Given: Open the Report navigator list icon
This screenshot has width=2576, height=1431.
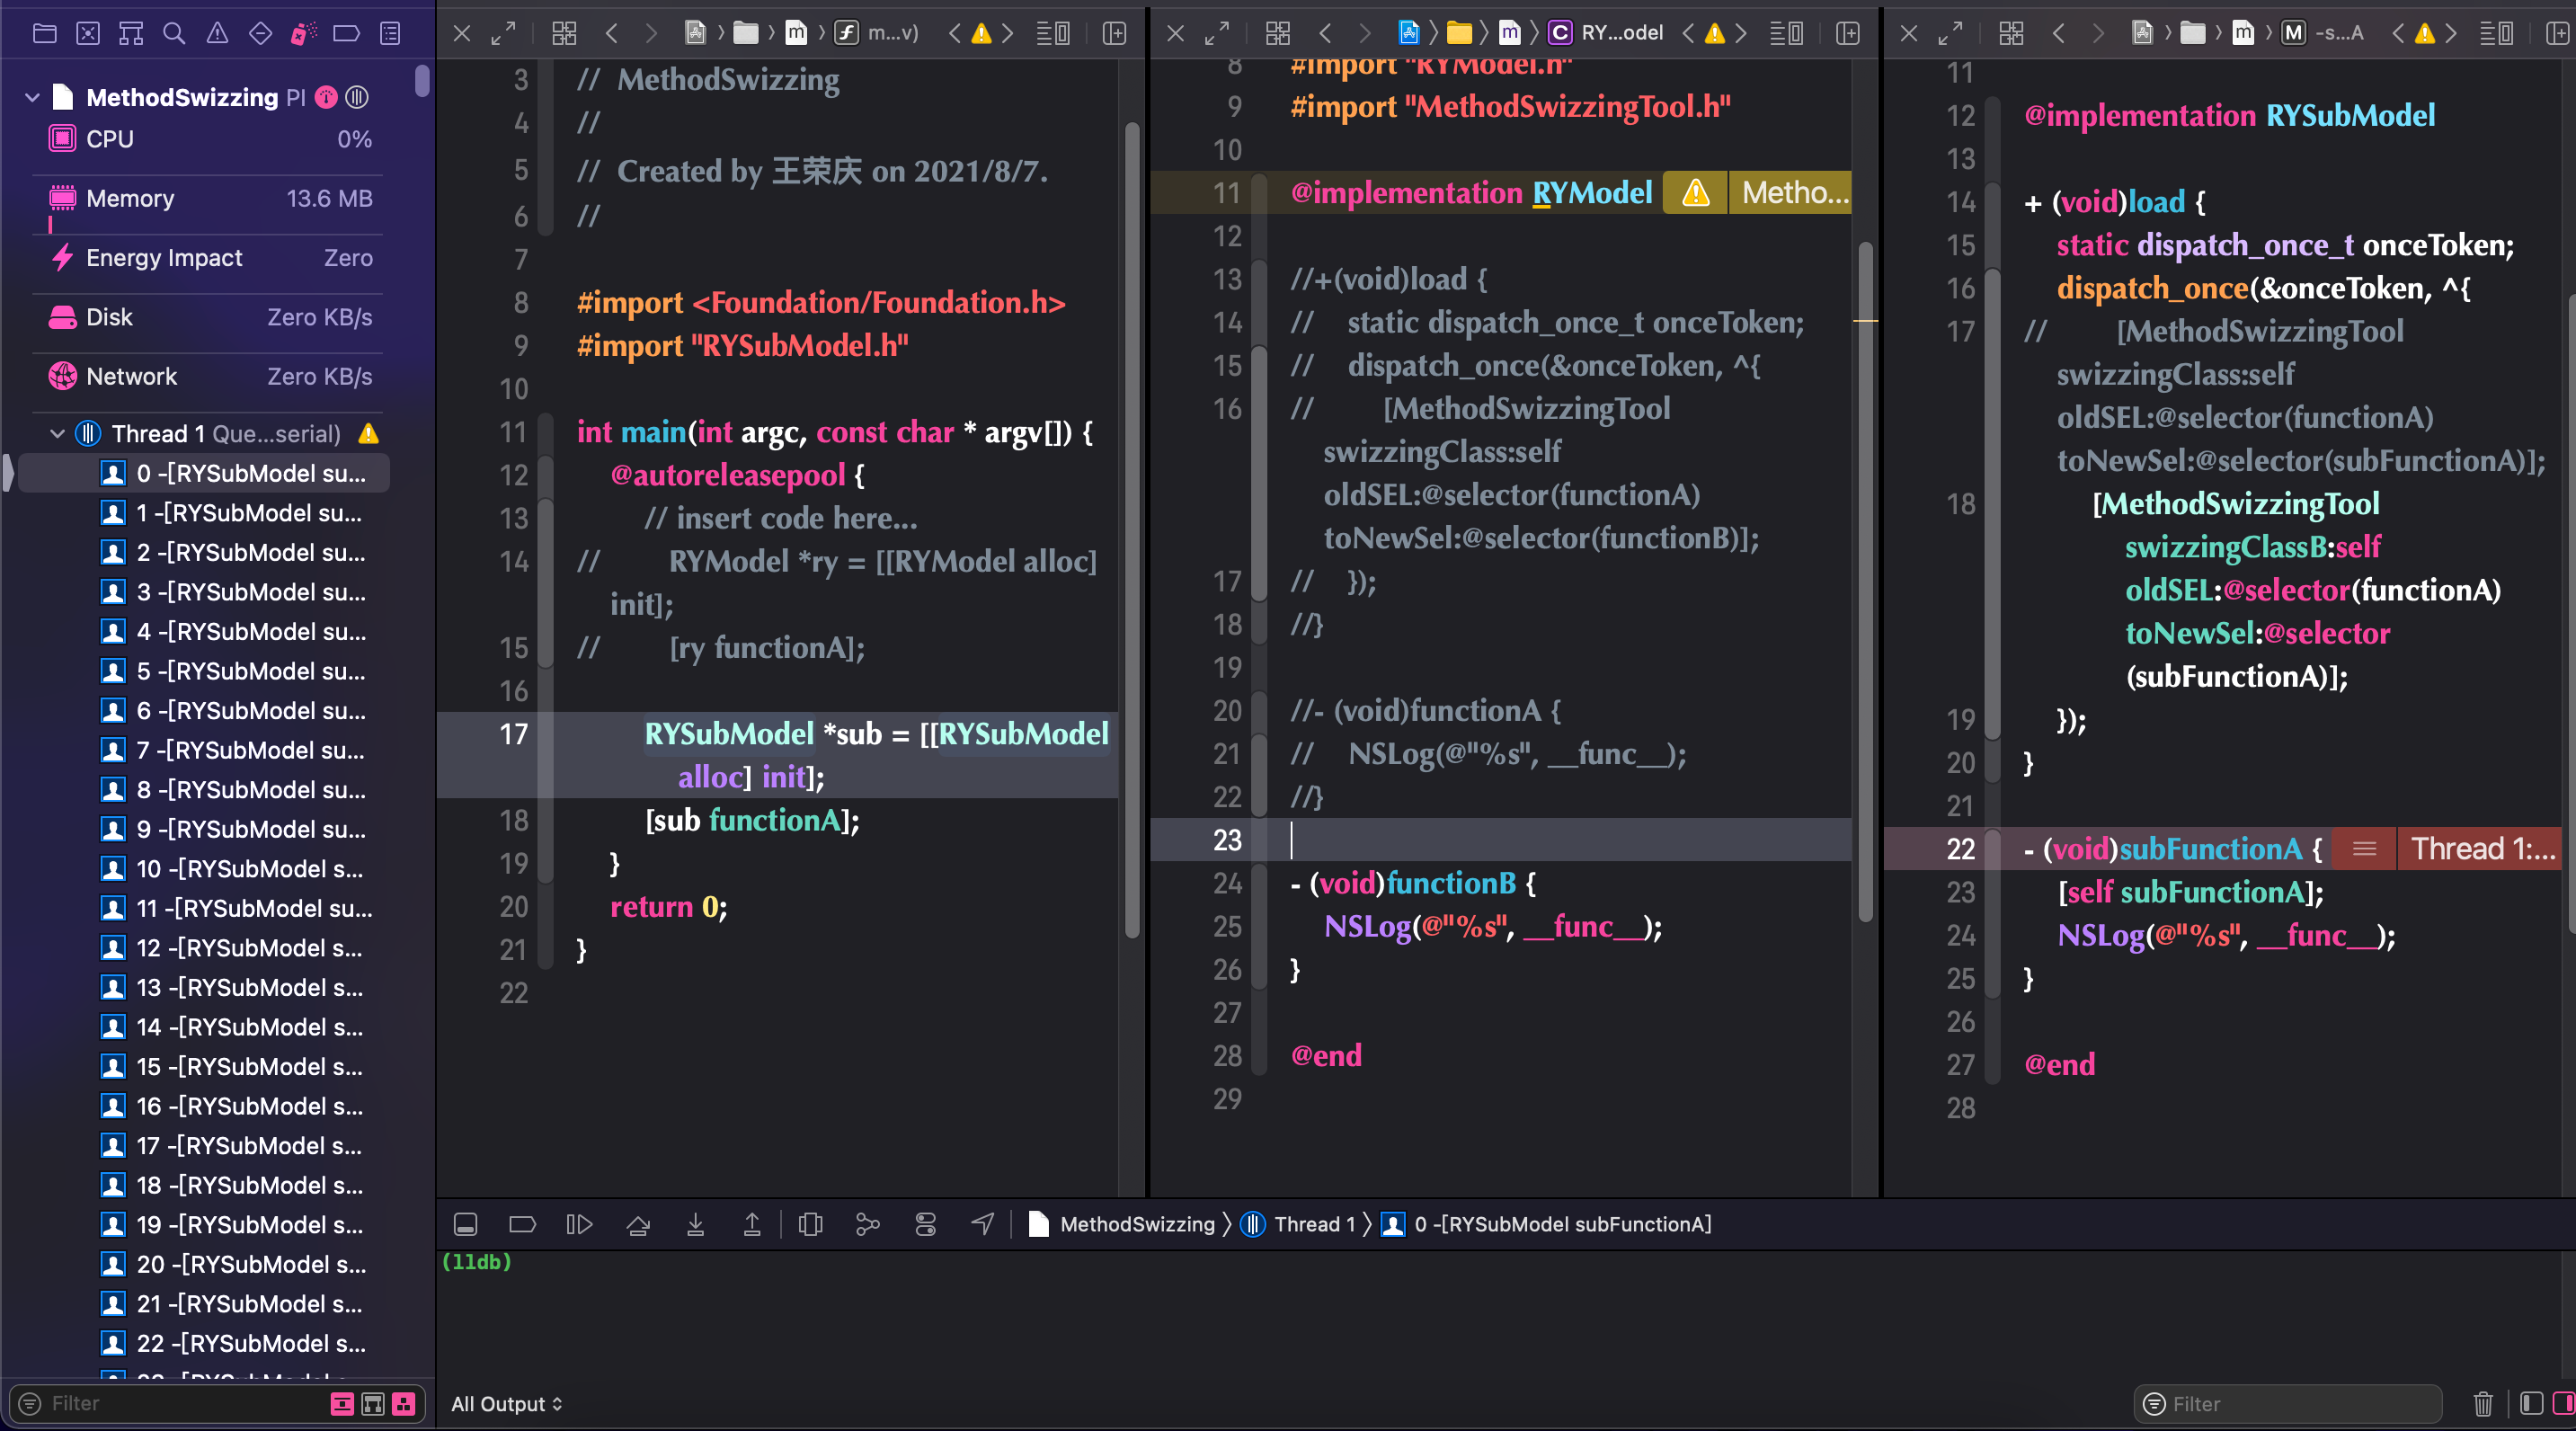Looking at the screenshot, I should point(390,34).
